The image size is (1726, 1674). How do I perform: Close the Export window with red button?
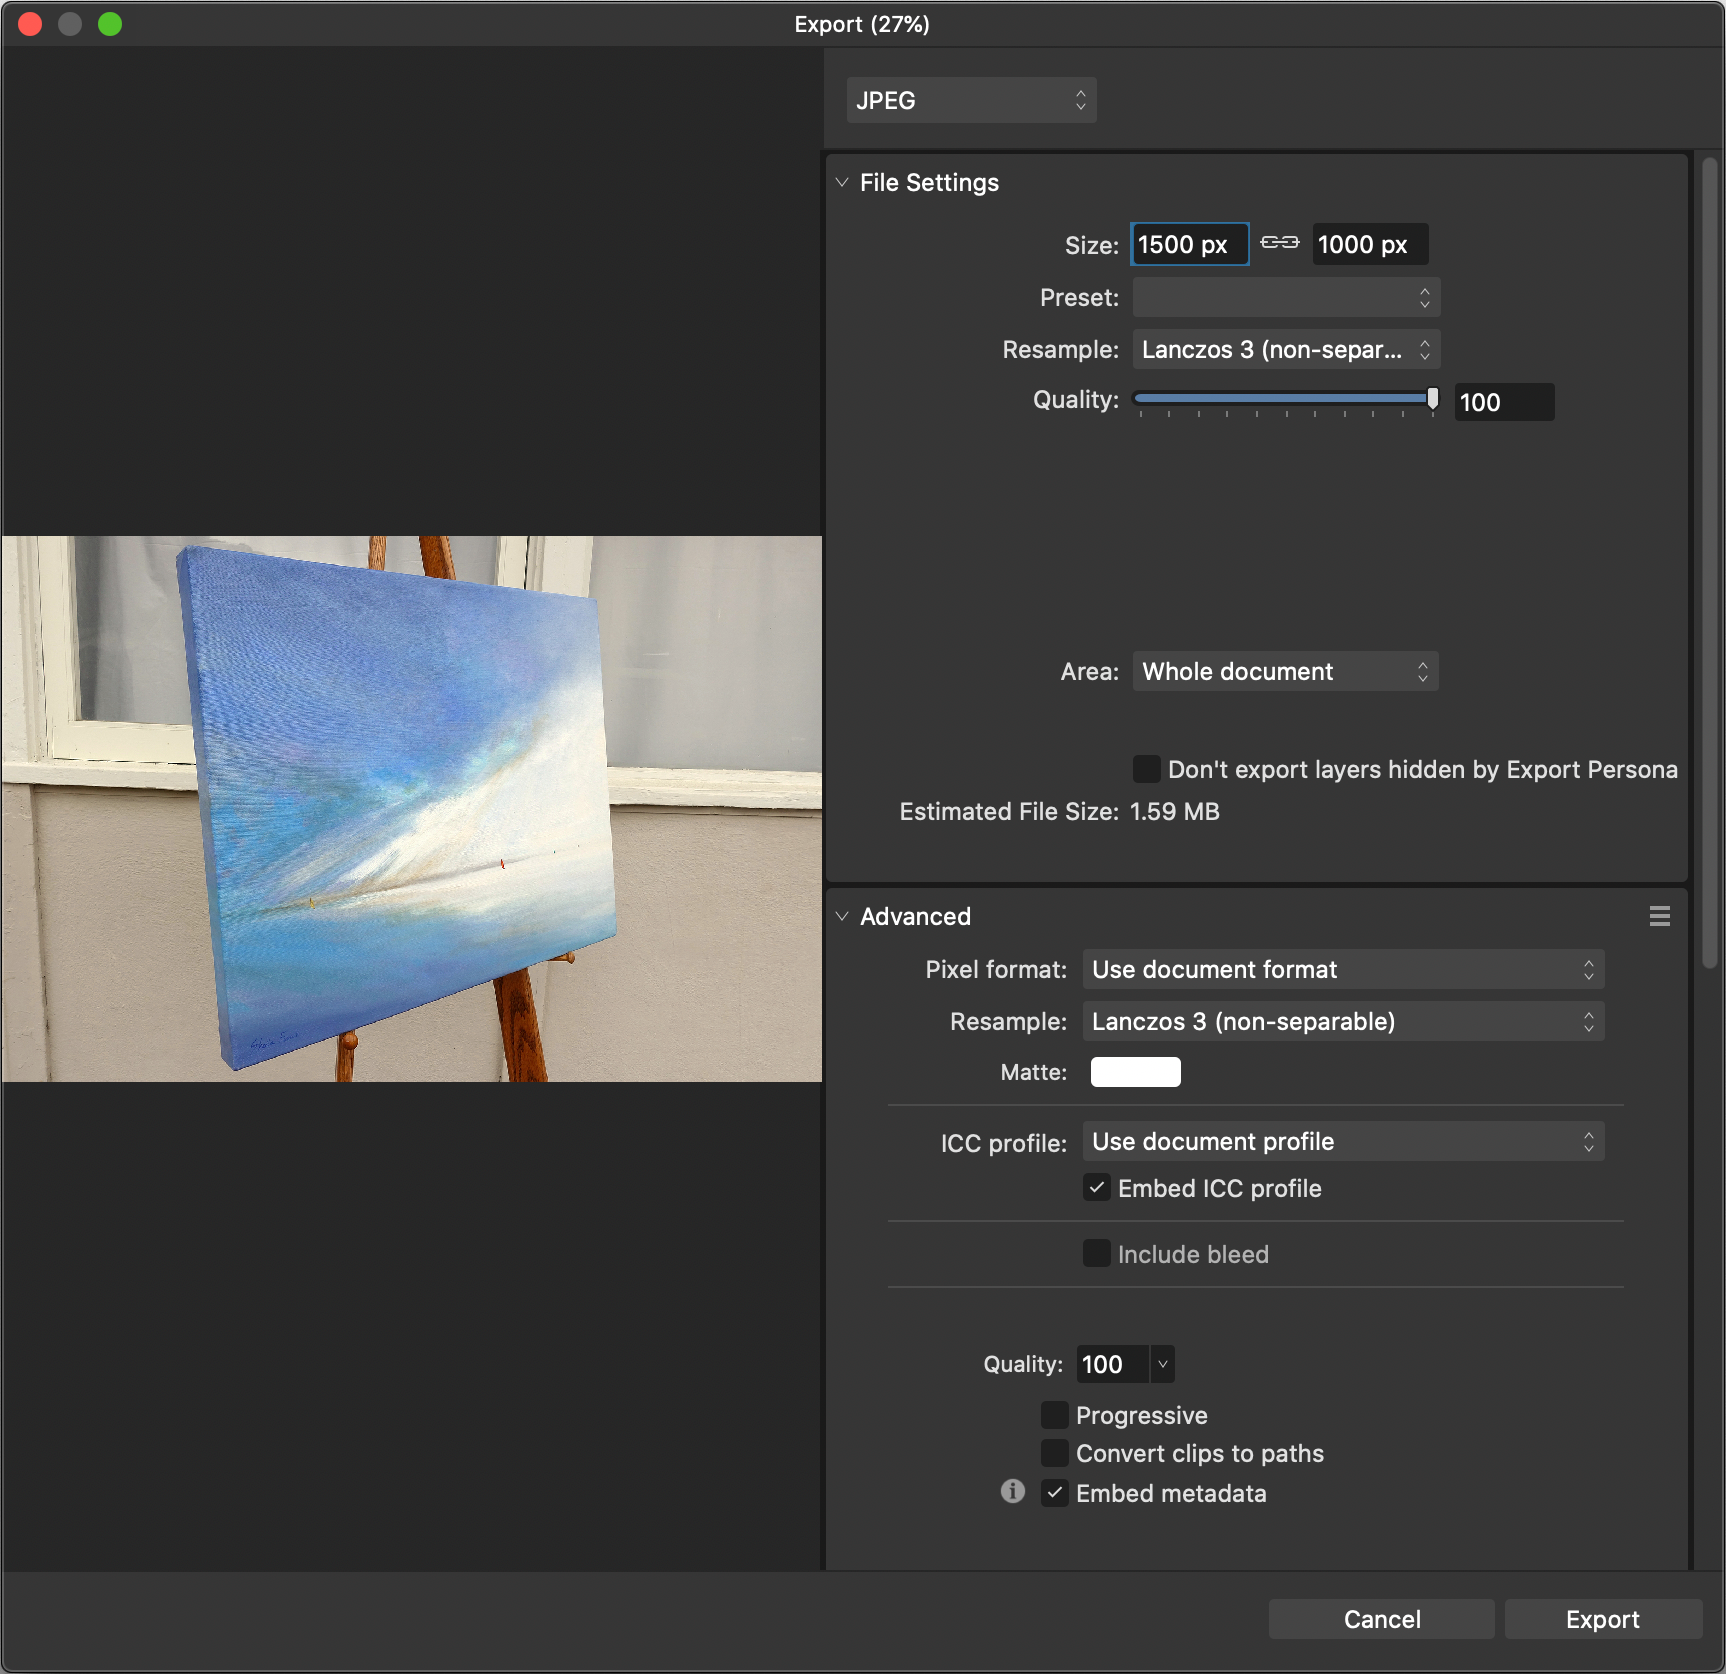[x=30, y=24]
